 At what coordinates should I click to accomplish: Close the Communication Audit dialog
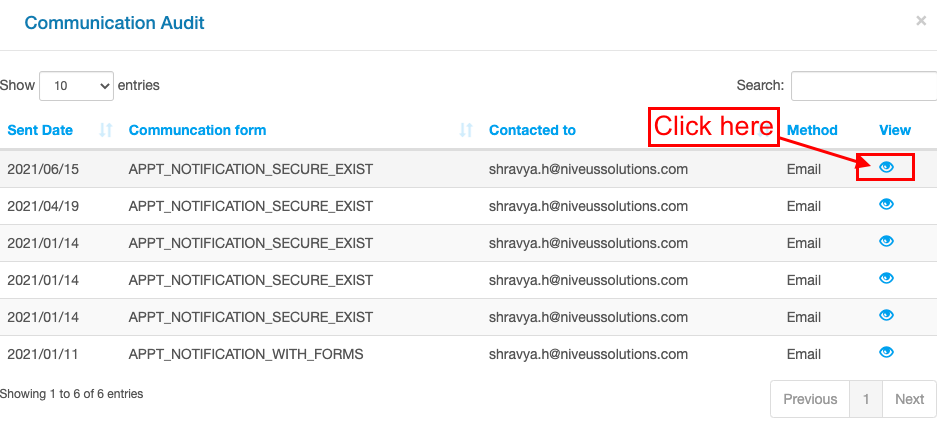click(x=921, y=21)
